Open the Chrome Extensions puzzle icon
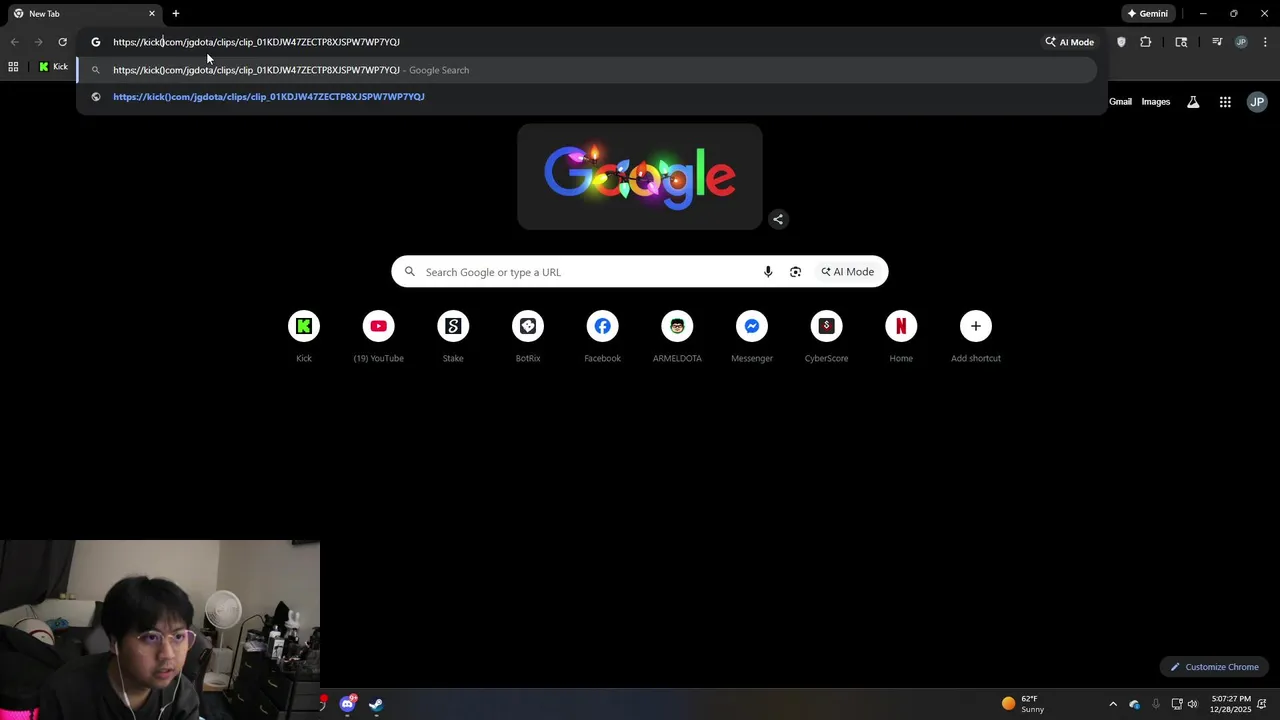 [1146, 42]
